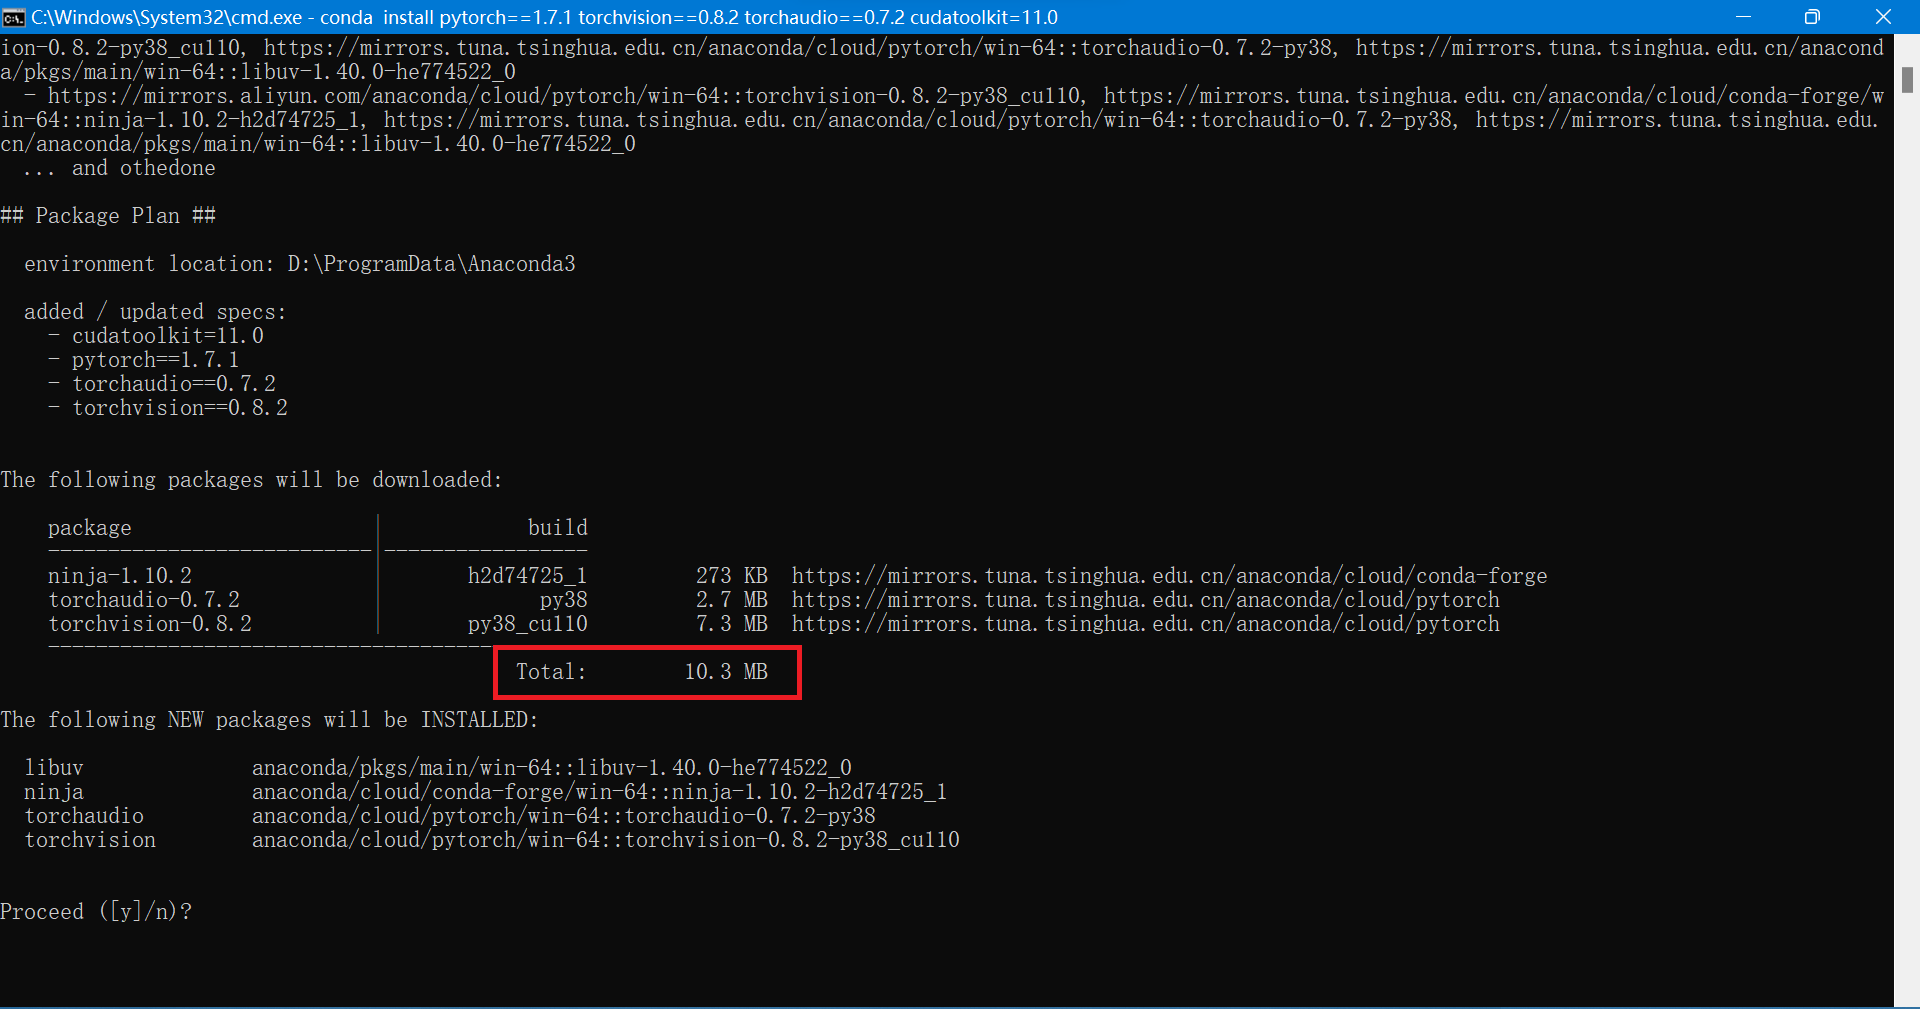Click the '7.3 MB' size value

pos(731,624)
